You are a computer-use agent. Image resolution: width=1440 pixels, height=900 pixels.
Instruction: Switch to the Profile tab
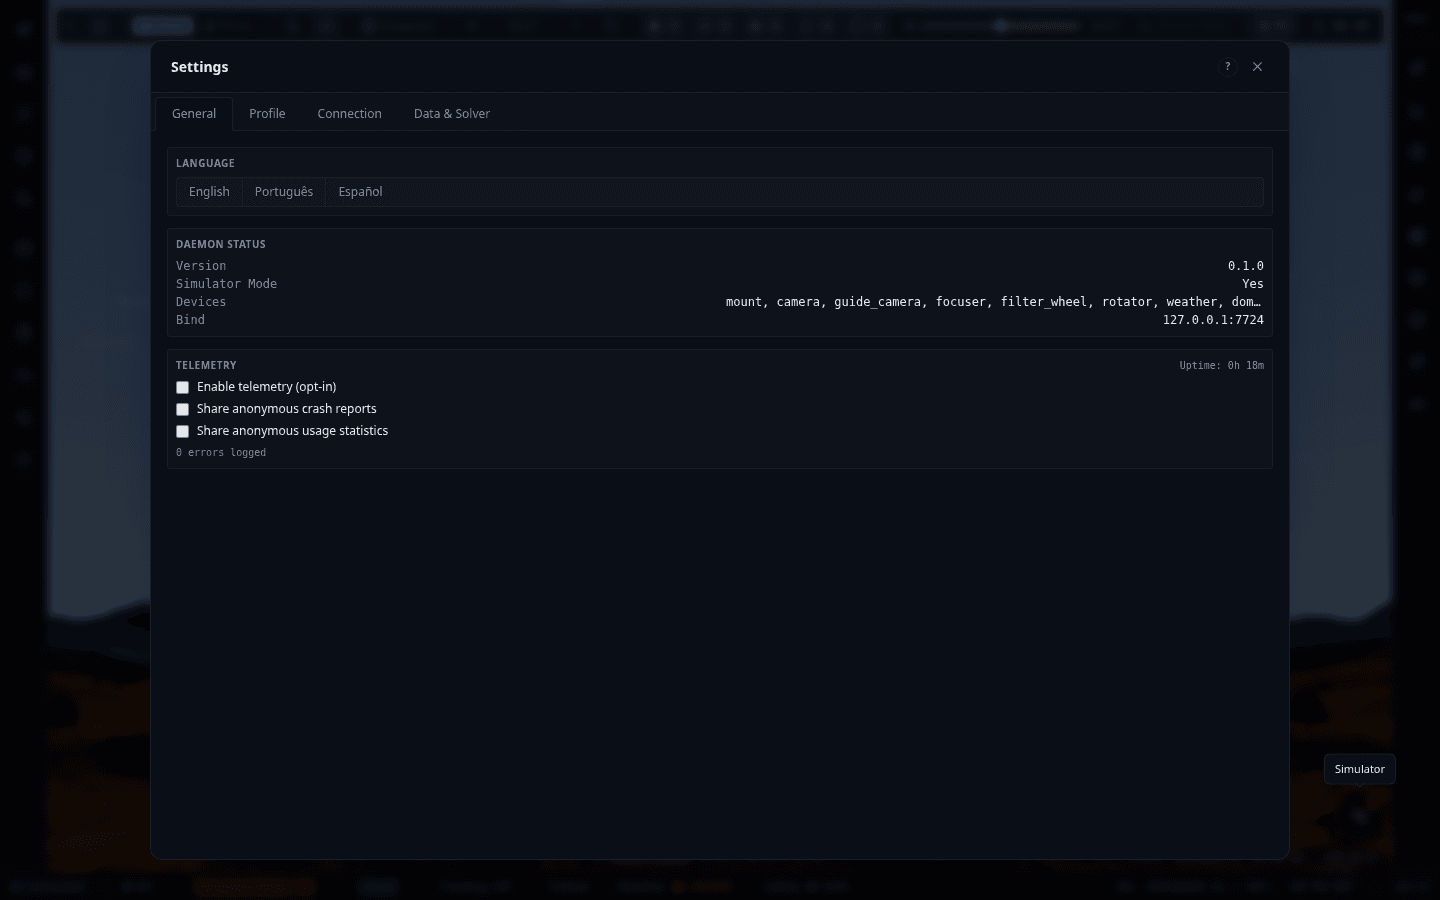click(267, 114)
